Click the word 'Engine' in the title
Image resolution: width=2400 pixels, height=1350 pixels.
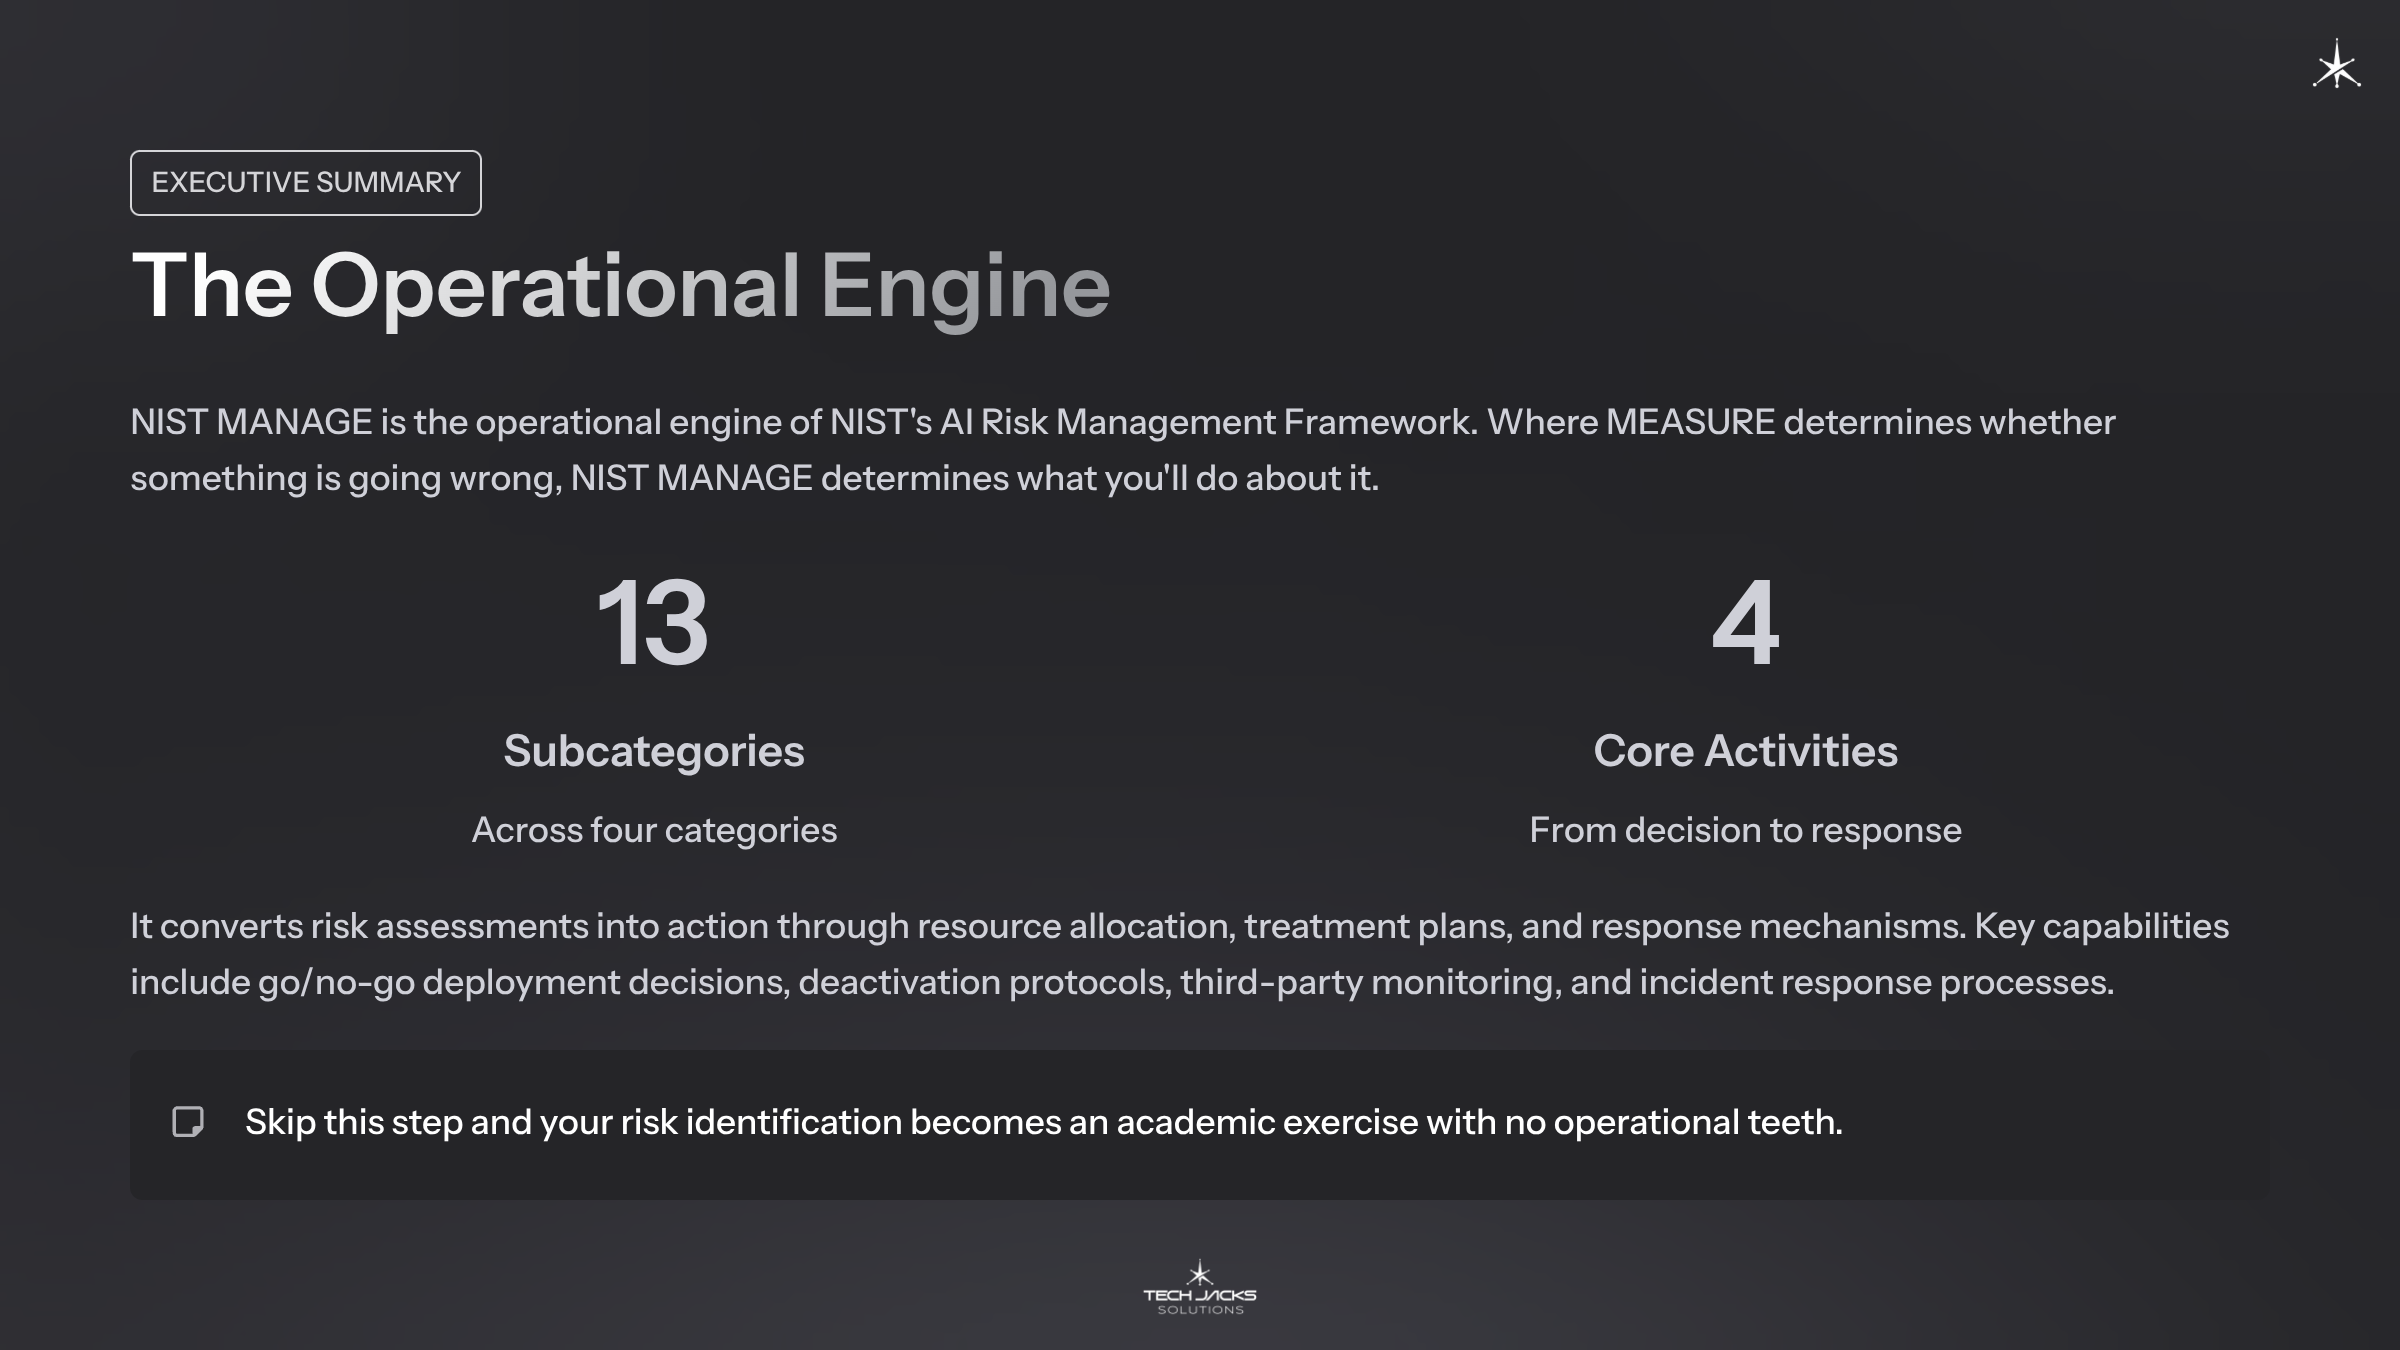(x=965, y=286)
